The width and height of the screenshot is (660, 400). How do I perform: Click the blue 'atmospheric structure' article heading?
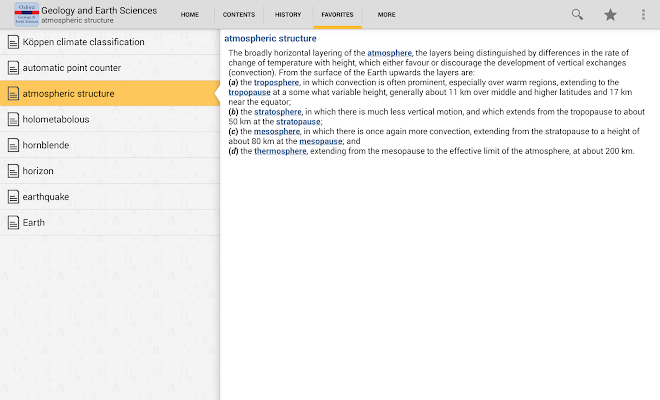pyautogui.click(x=270, y=38)
